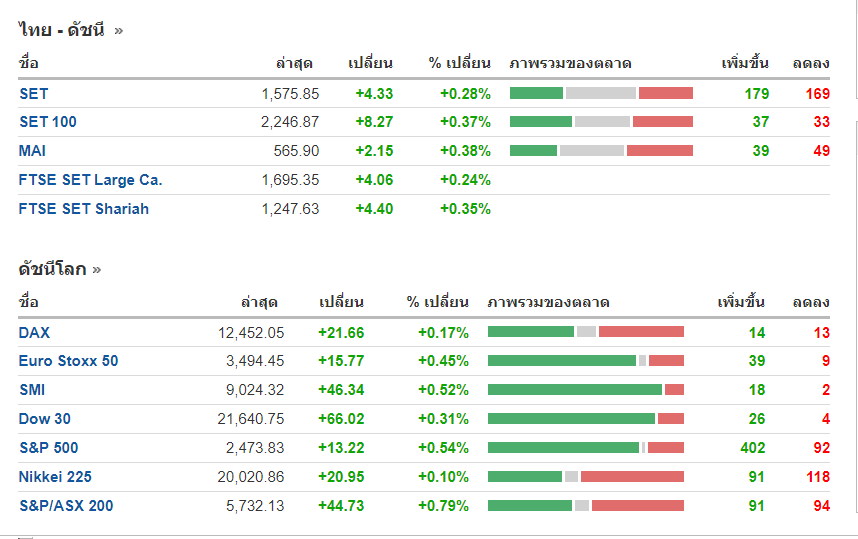Click the SET market overview bar
858x539 pixels.
601,94
